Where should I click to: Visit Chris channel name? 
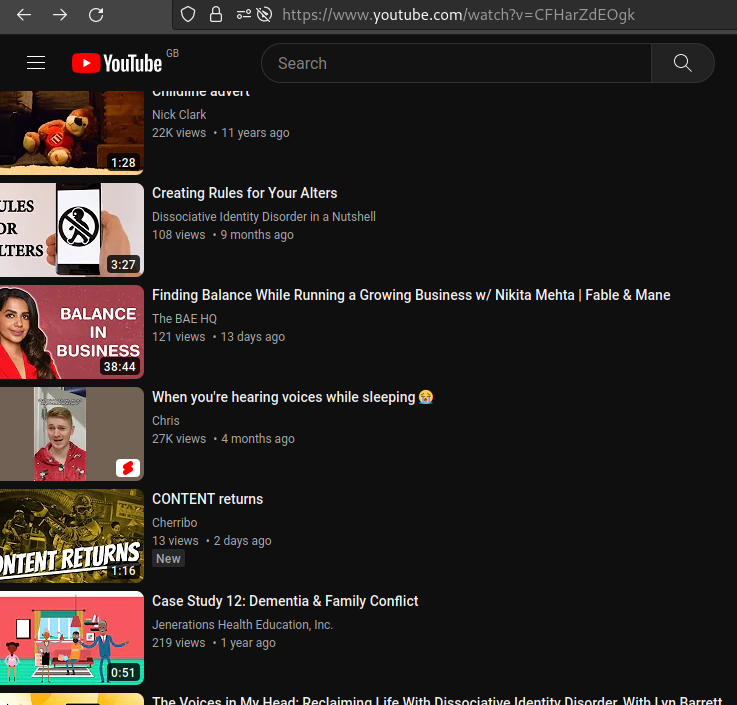(x=165, y=421)
